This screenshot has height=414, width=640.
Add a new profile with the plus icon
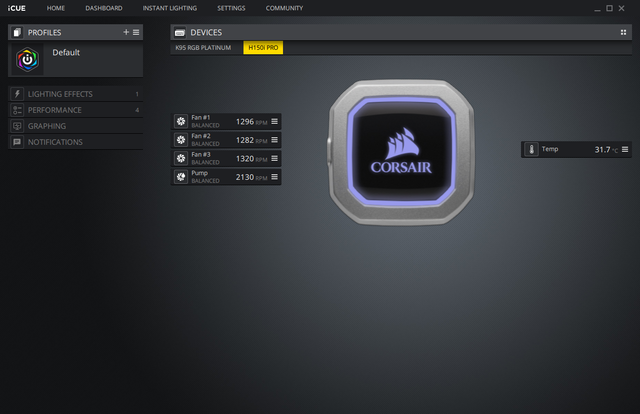point(126,32)
